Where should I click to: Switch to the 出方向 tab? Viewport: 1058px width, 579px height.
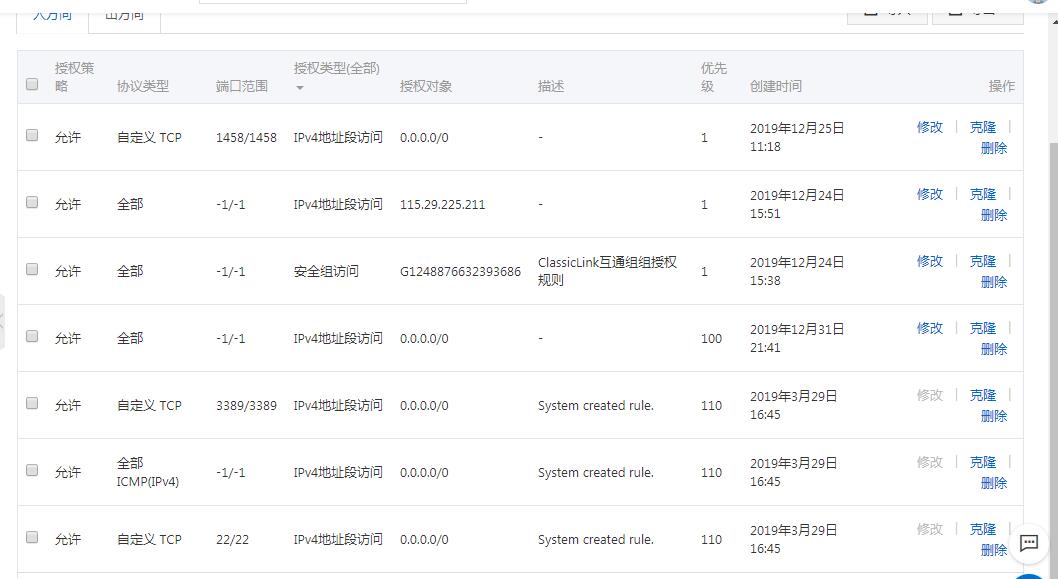(124, 14)
